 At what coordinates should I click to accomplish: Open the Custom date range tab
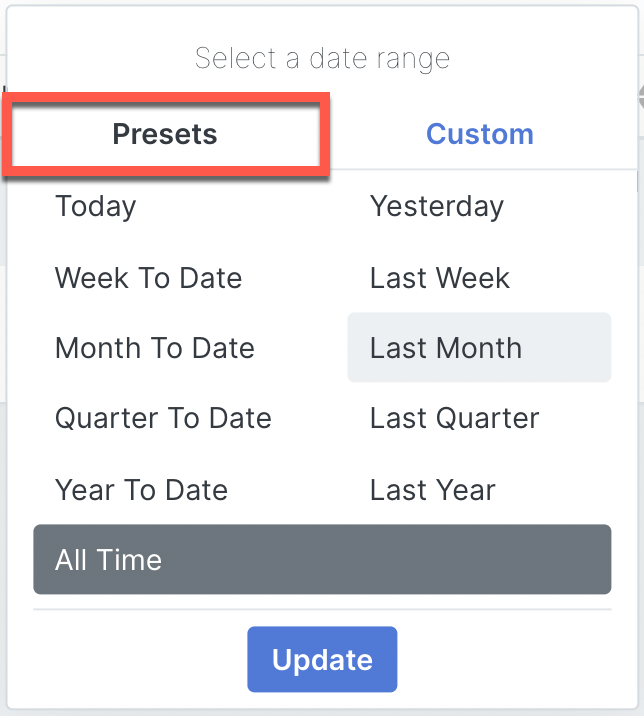[x=479, y=134]
